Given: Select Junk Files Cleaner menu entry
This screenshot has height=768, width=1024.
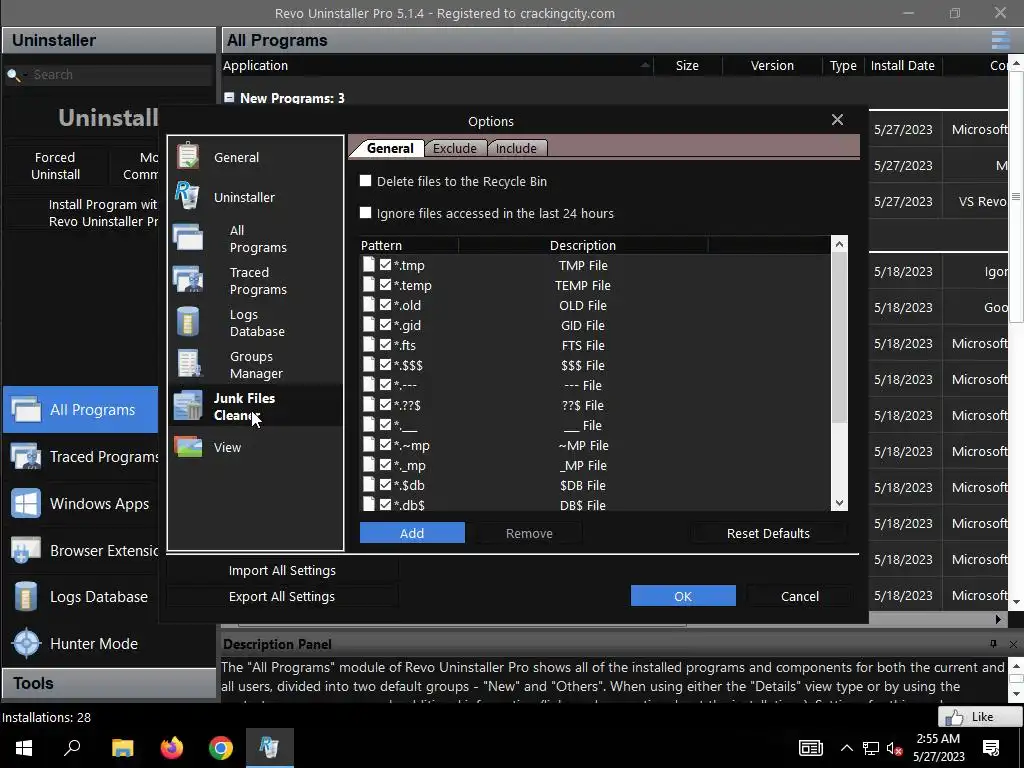Looking at the screenshot, I should [x=256, y=406].
